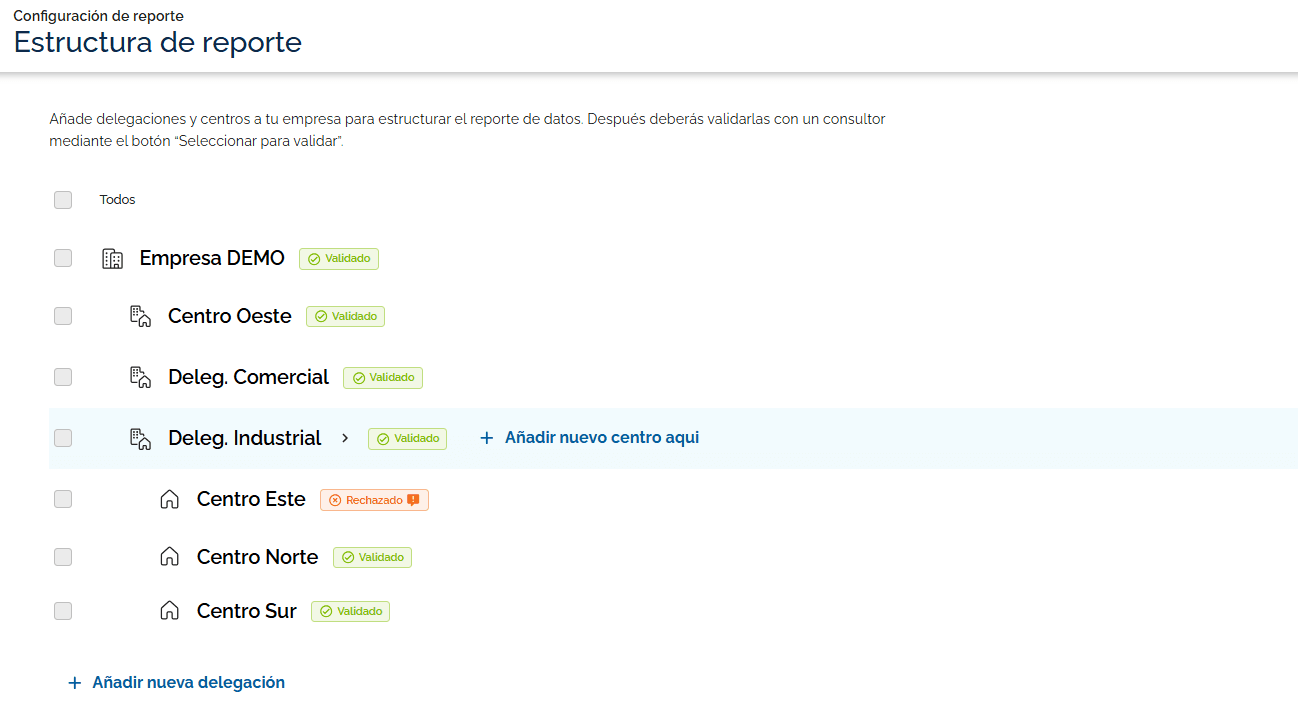Click the Validado badge next to Centro Norte
Image resolution: width=1298 pixels, height=710 pixels.
click(372, 558)
